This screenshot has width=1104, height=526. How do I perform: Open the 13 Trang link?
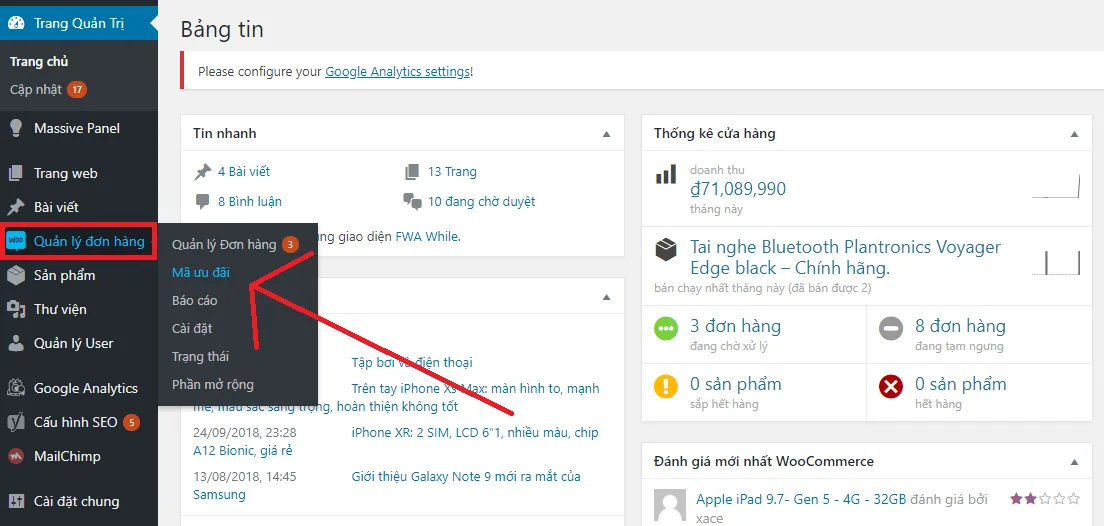[452, 172]
